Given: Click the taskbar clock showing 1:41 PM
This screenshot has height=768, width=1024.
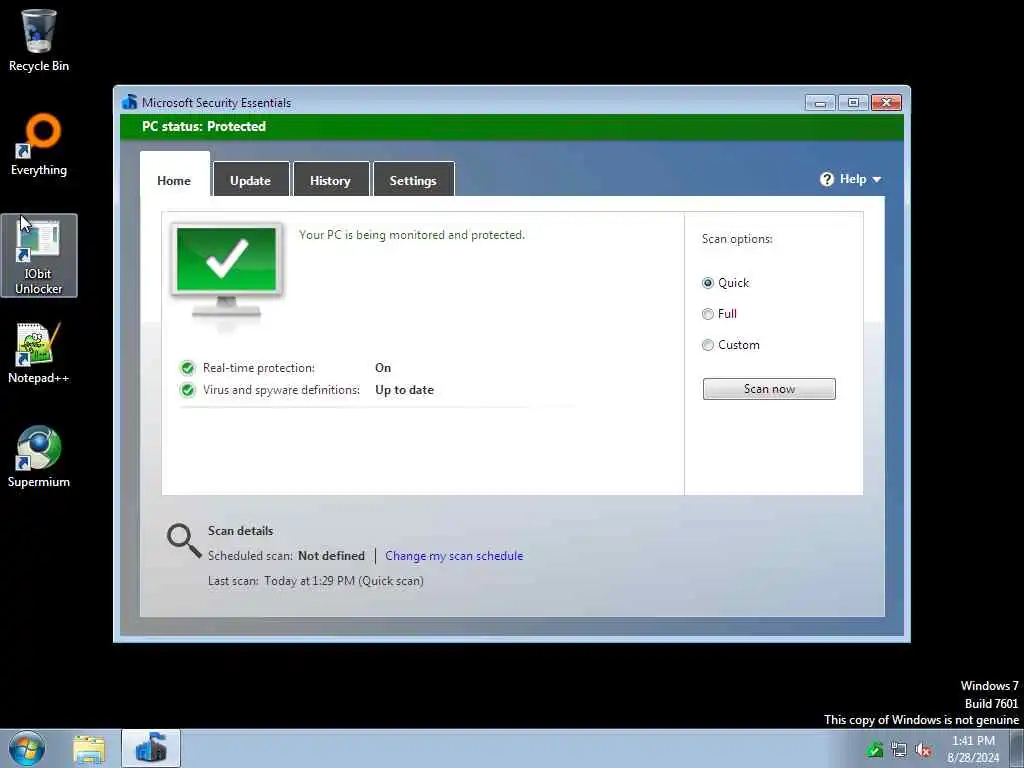Looking at the screenshot, I should click(x=974, y=749).
